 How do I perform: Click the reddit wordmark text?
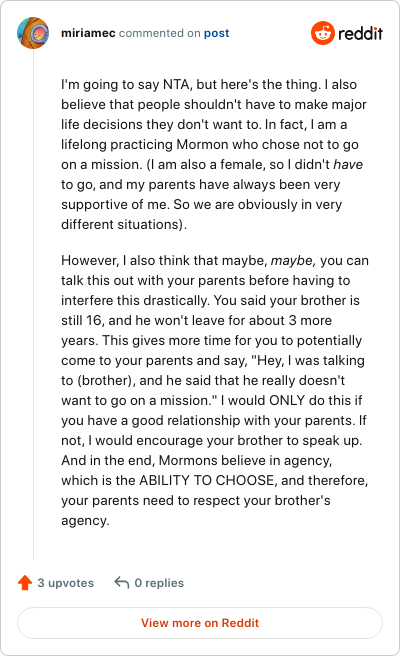click(360, 33)
